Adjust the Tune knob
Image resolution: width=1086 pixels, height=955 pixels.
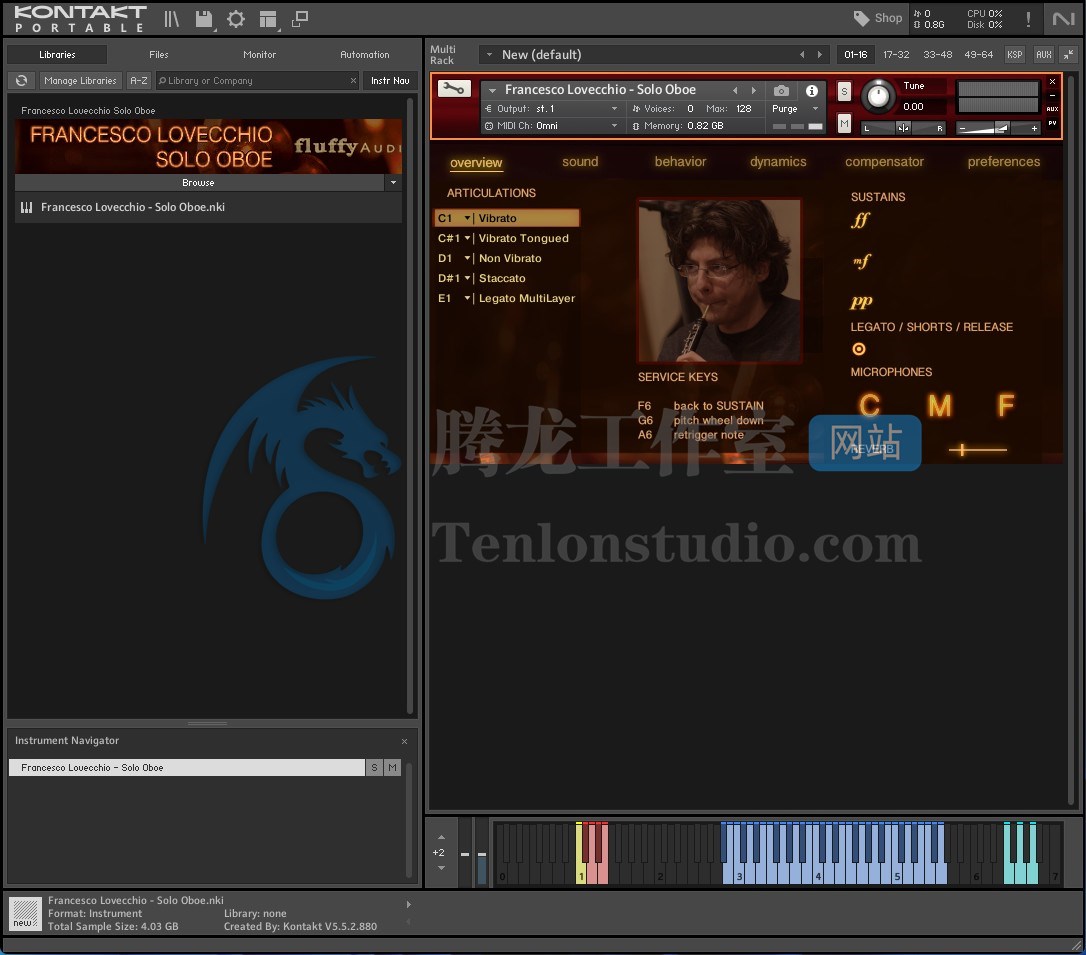pyautogui.click(x=878, y=96)
